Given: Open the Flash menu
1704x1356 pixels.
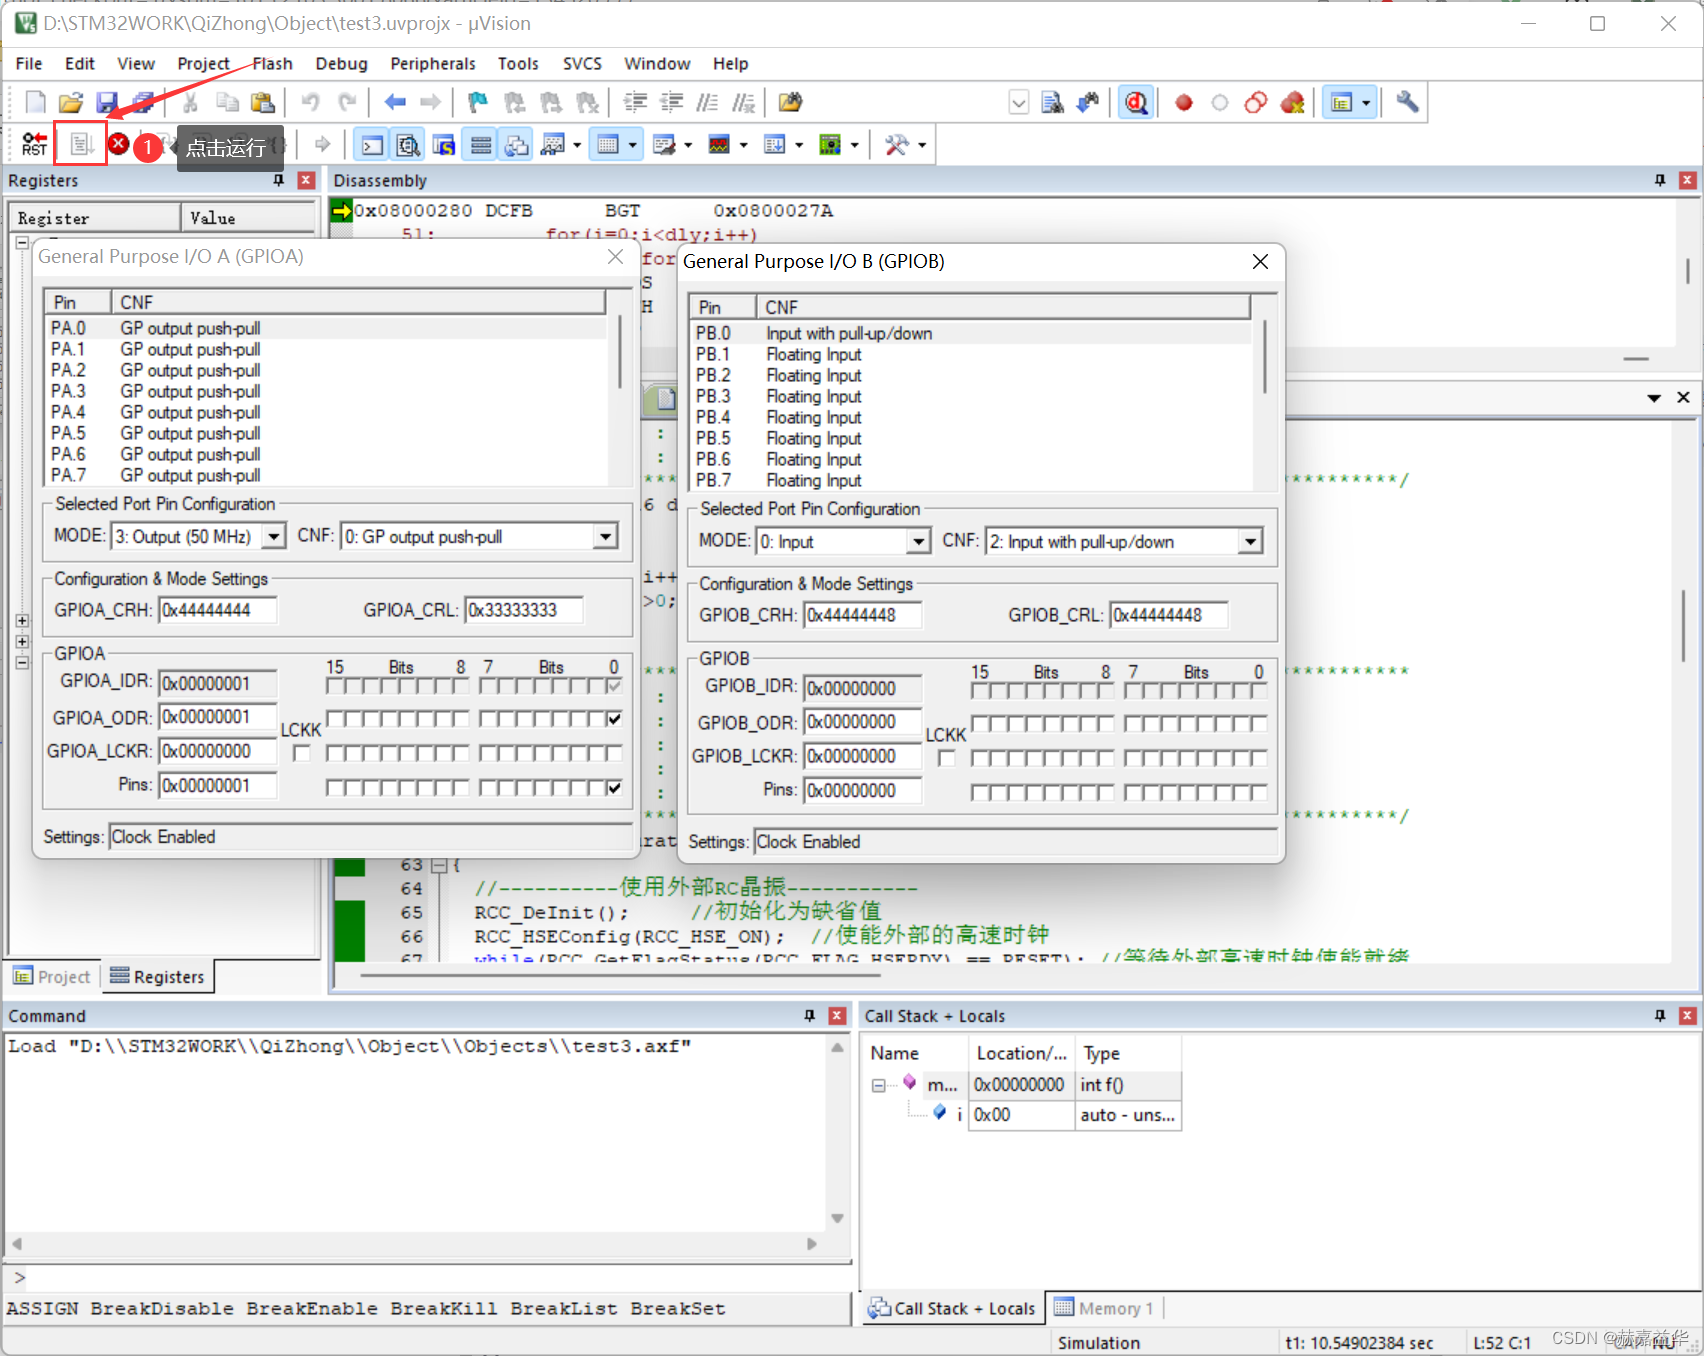Looking at the screenshot, I should [272, 64].
